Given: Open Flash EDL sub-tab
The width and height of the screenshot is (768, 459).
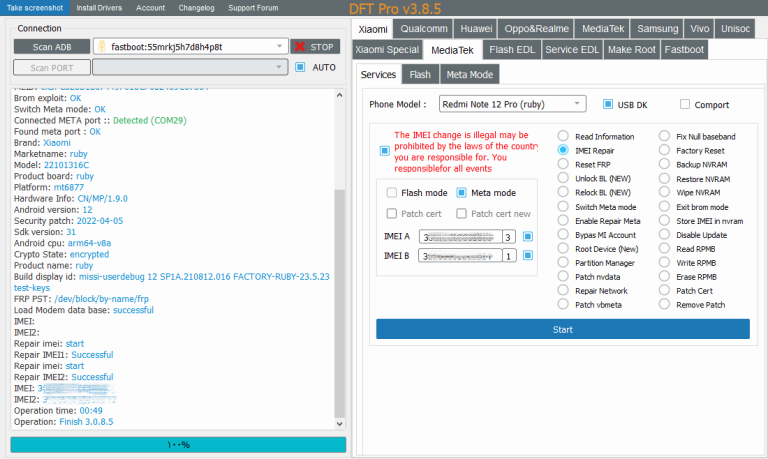Looking at the screenshot, I should tap(512, 49).
